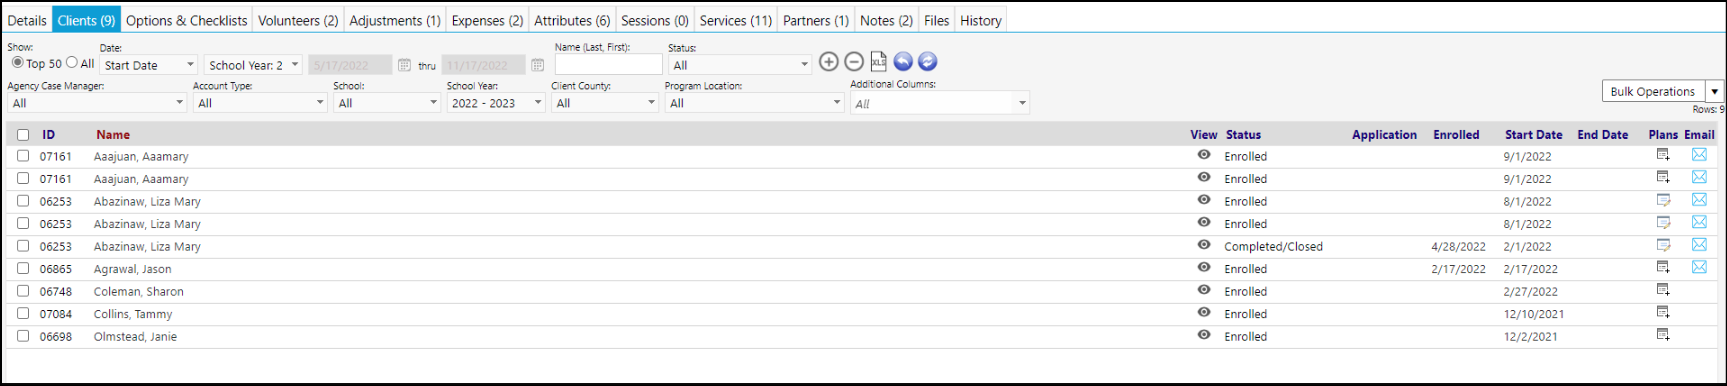View the Coleman, Sharon record via eye icon
Screen dimensions: 1727x386
point(1203,290)
